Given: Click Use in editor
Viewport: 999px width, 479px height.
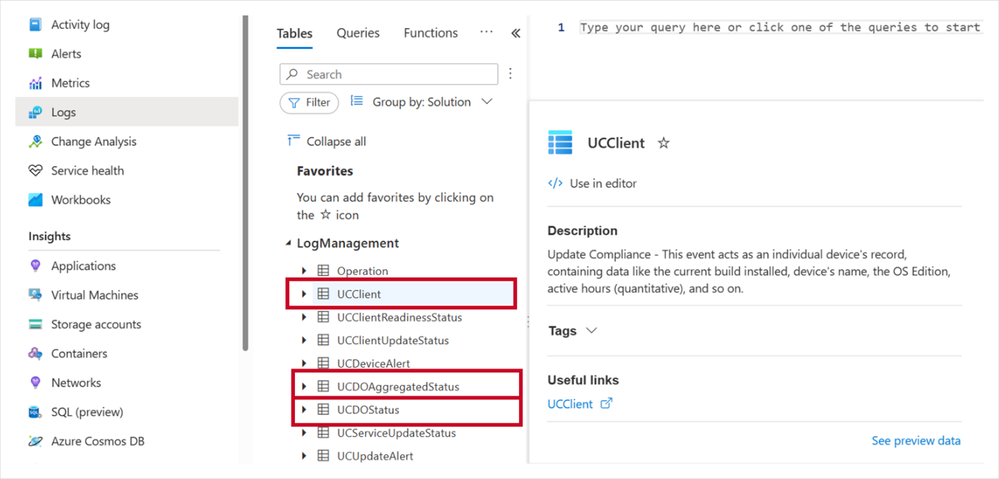Looking at the screenshot, I should 603,183.
